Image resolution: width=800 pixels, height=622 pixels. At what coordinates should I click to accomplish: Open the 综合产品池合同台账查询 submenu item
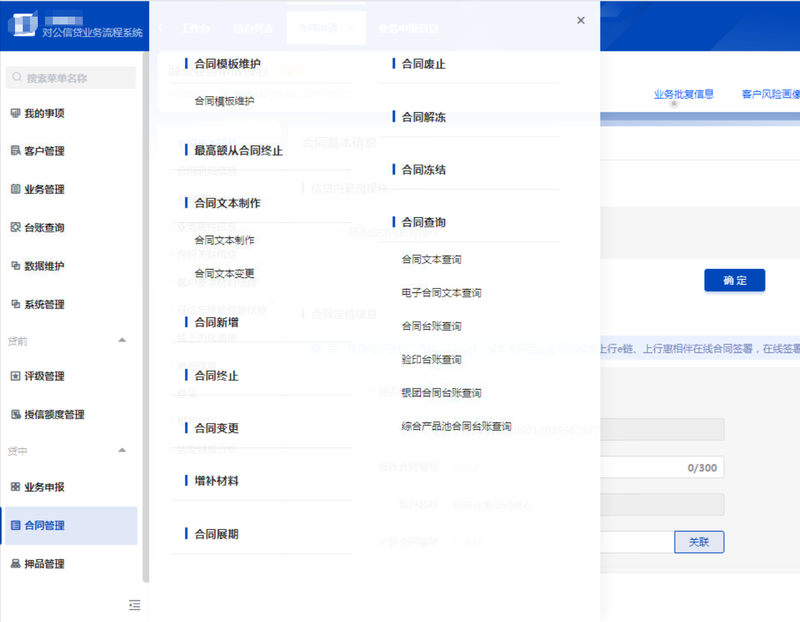point(456,426)
